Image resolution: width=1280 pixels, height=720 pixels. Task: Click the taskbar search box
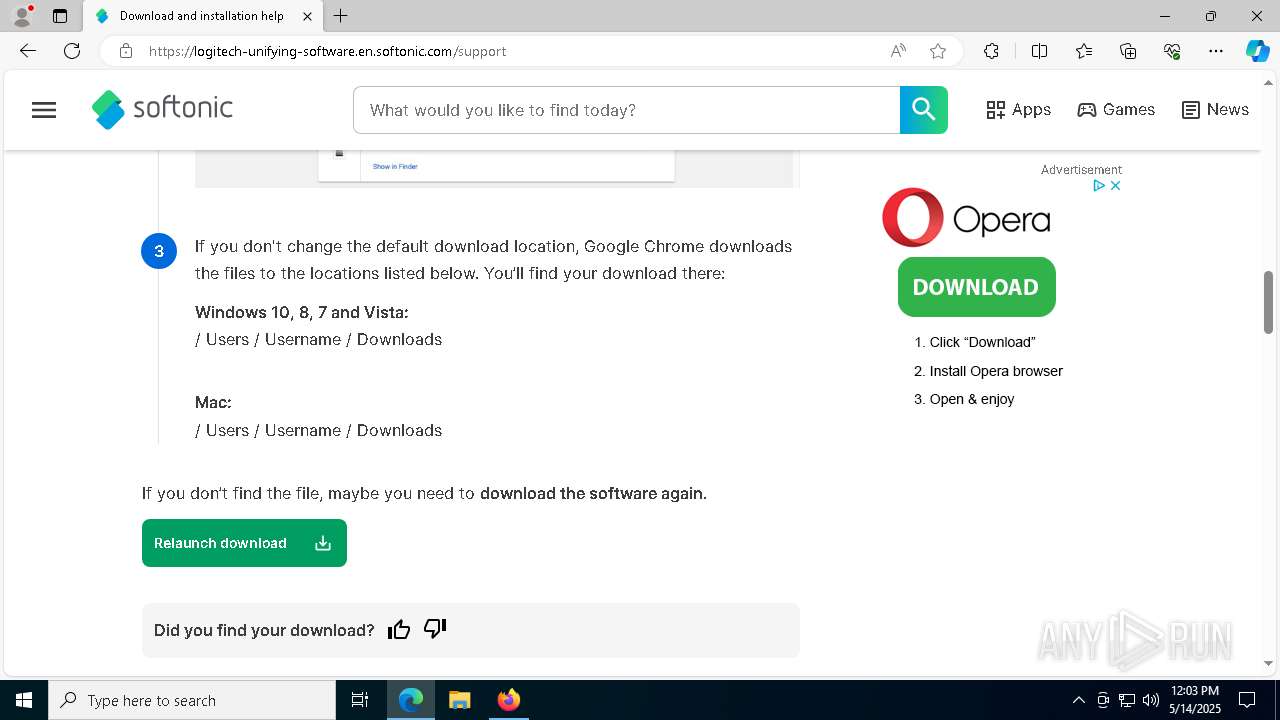pos(192,700)
